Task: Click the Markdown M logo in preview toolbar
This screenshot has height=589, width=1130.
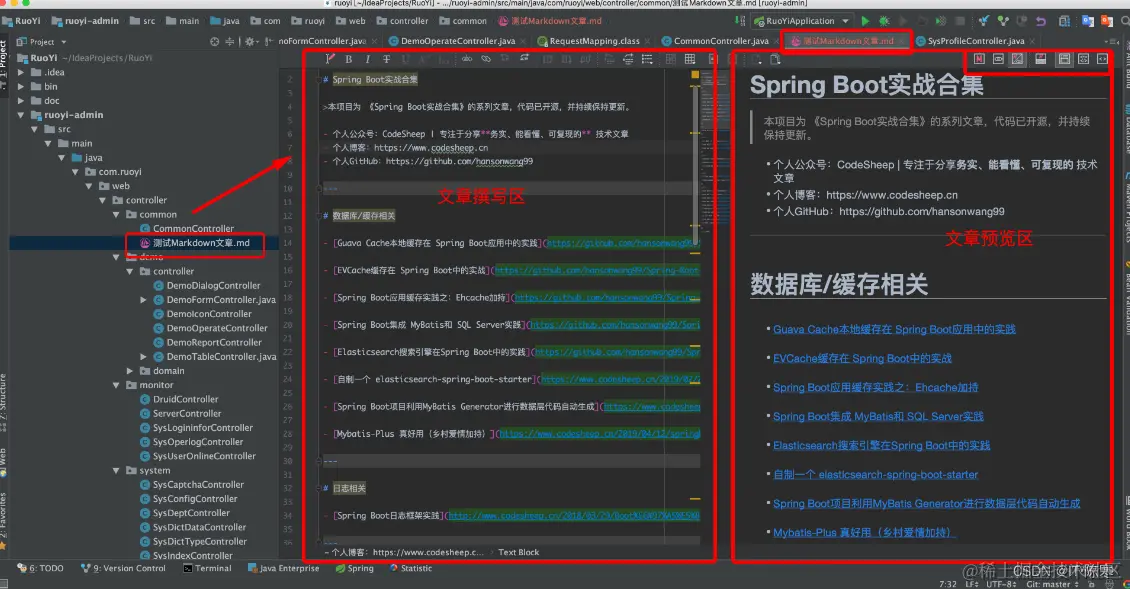Action: point(979,59)
